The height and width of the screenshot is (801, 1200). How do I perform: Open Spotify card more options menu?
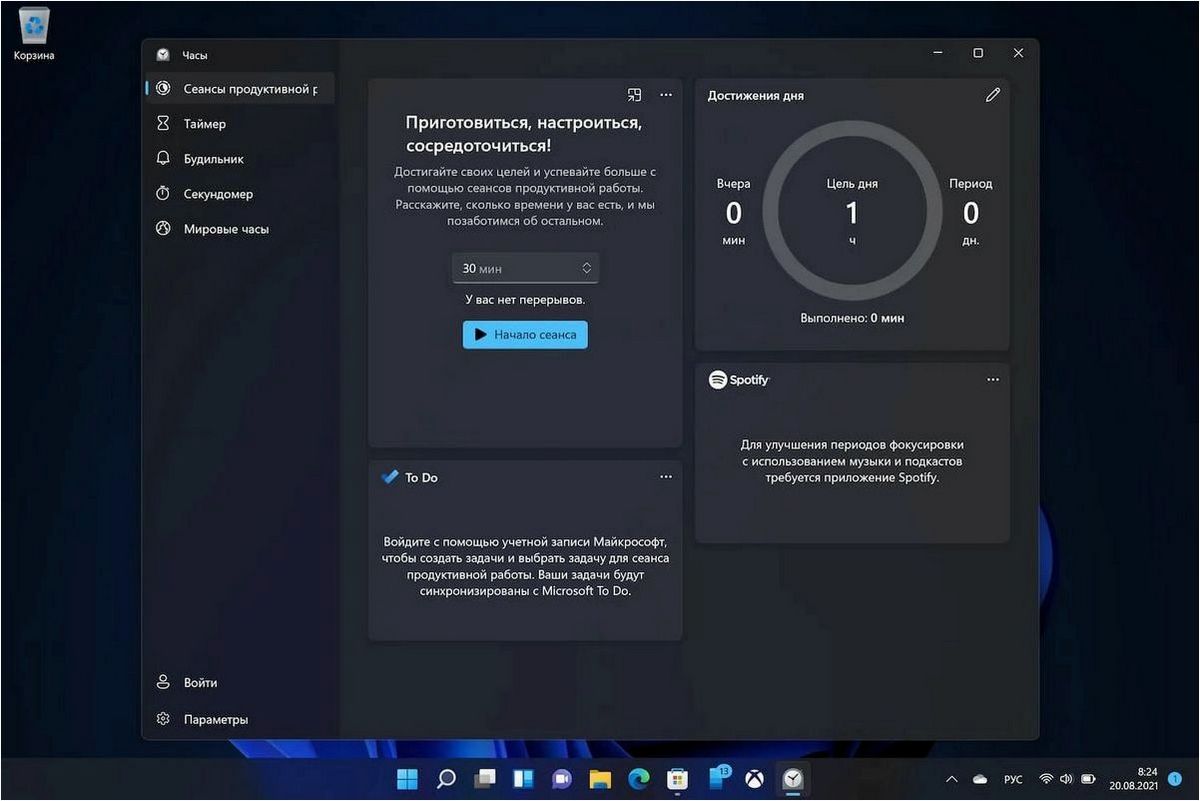point(992,380)
